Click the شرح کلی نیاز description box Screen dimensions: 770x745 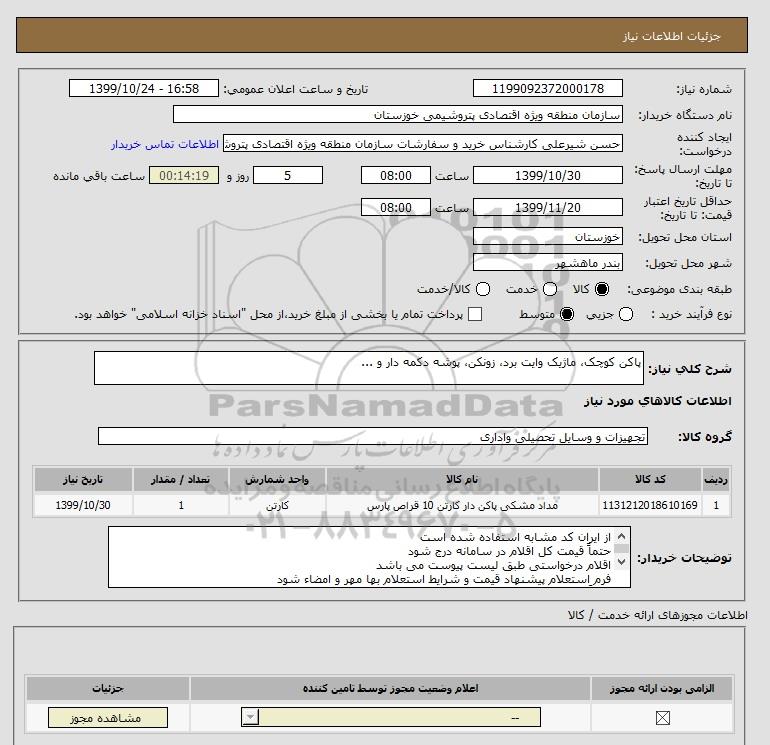click(x=369, y=368)
